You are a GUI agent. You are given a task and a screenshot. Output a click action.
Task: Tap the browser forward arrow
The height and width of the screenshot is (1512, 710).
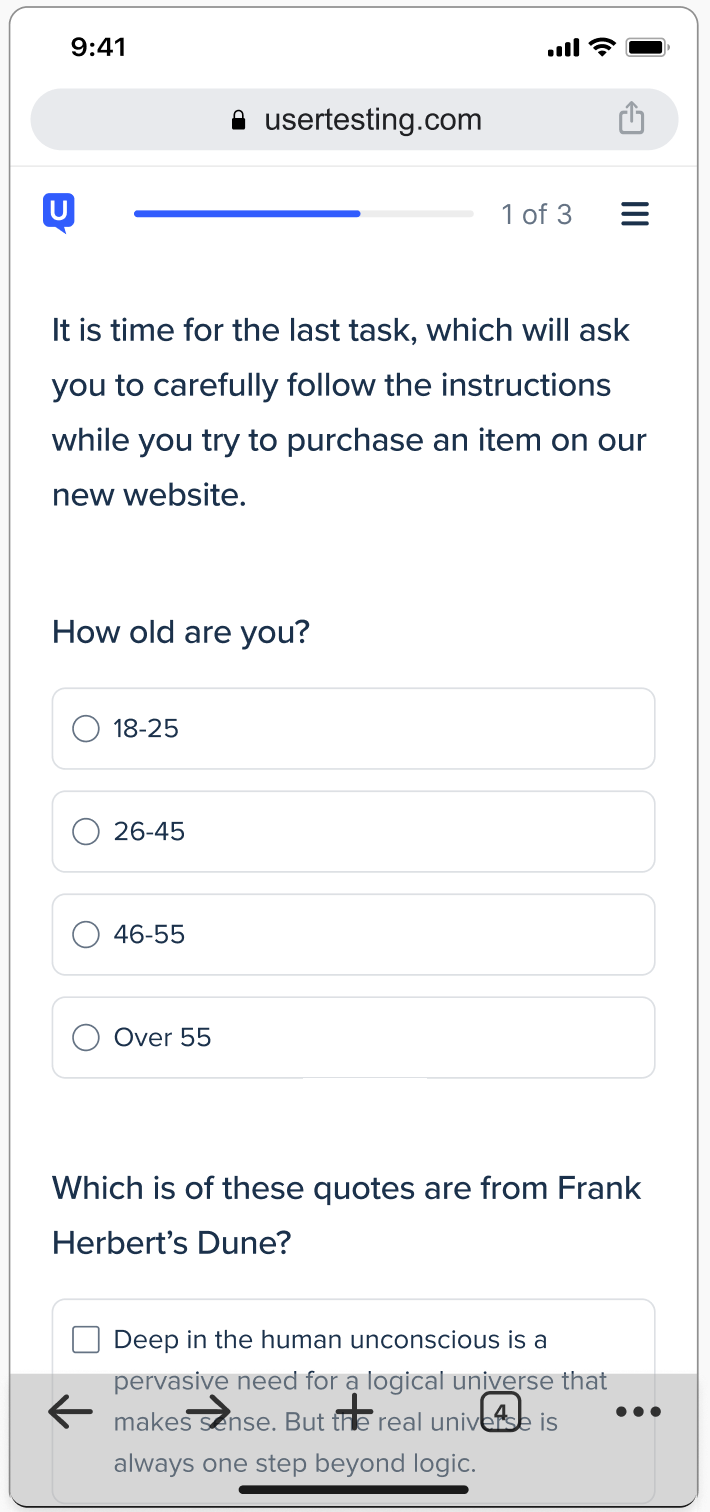click(x=208, y=1412)
